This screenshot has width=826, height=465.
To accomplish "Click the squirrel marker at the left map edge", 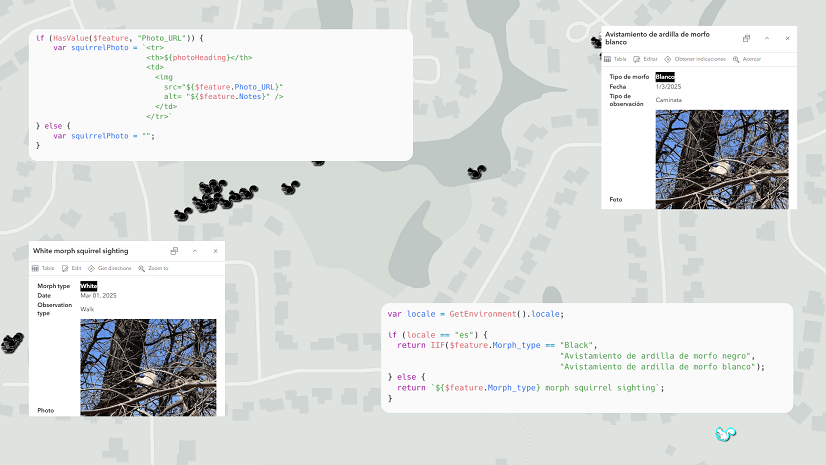I will (12, 342).
